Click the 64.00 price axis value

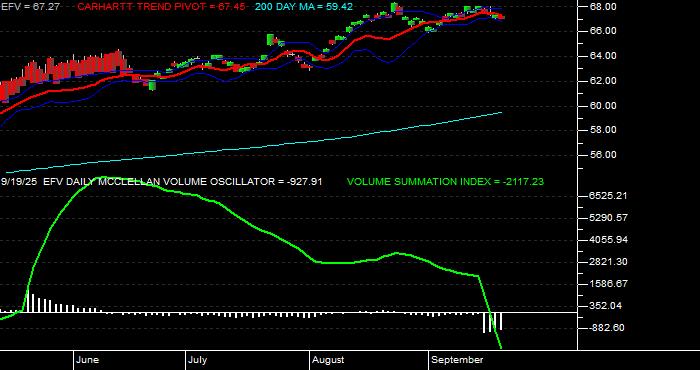[x=604, y=56]
